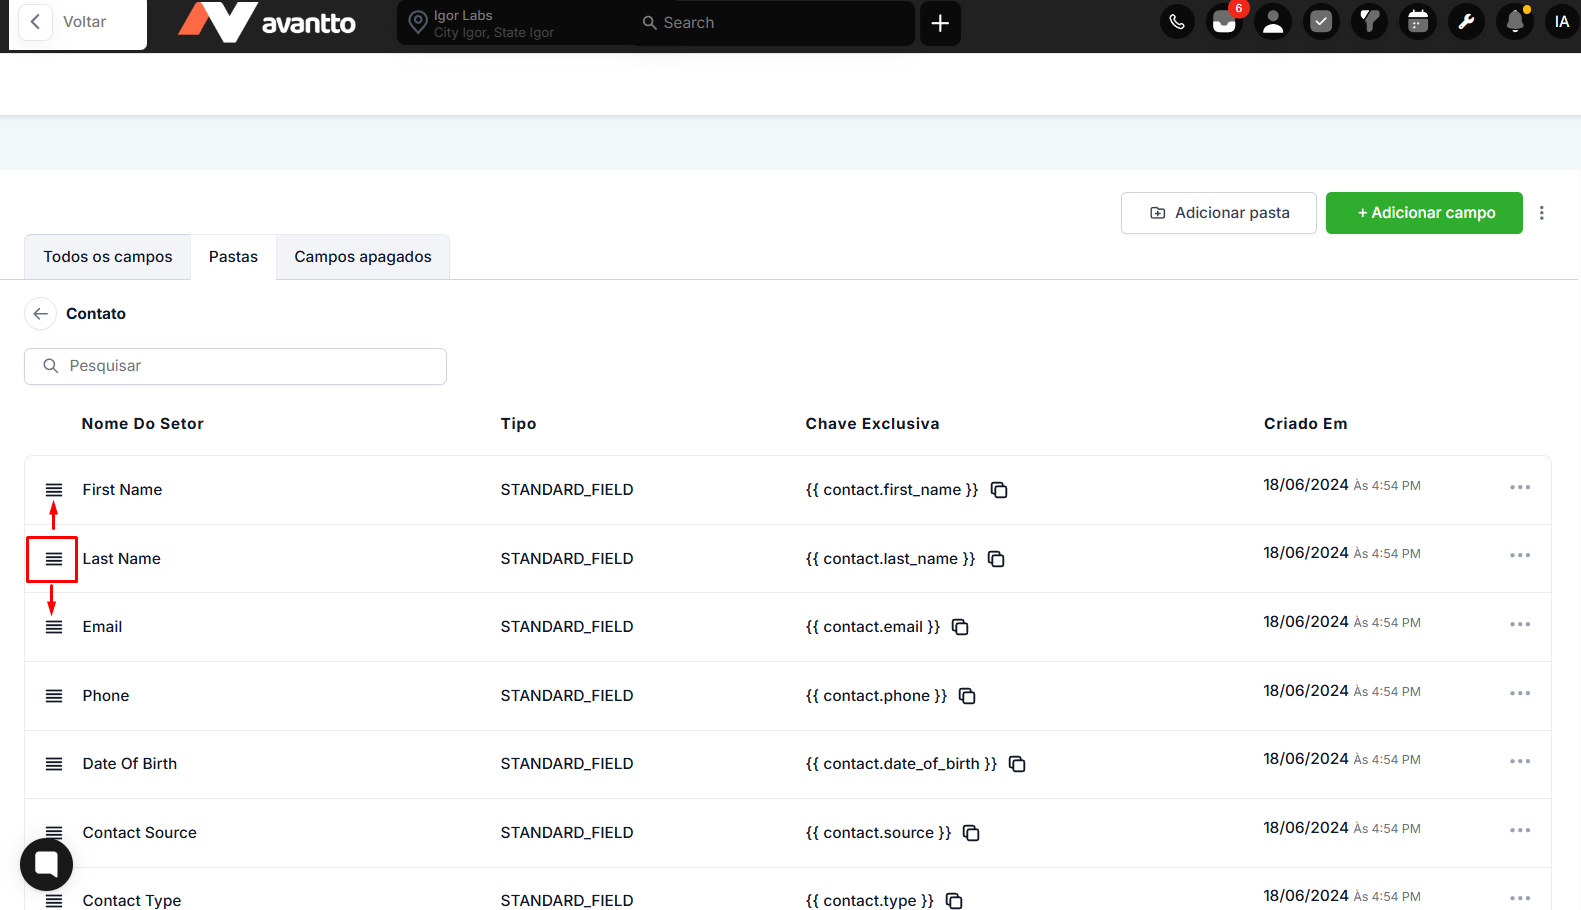Open the contacts person icon in top bar
This screenshot has height=910, width=1581.
[1273, 22]
